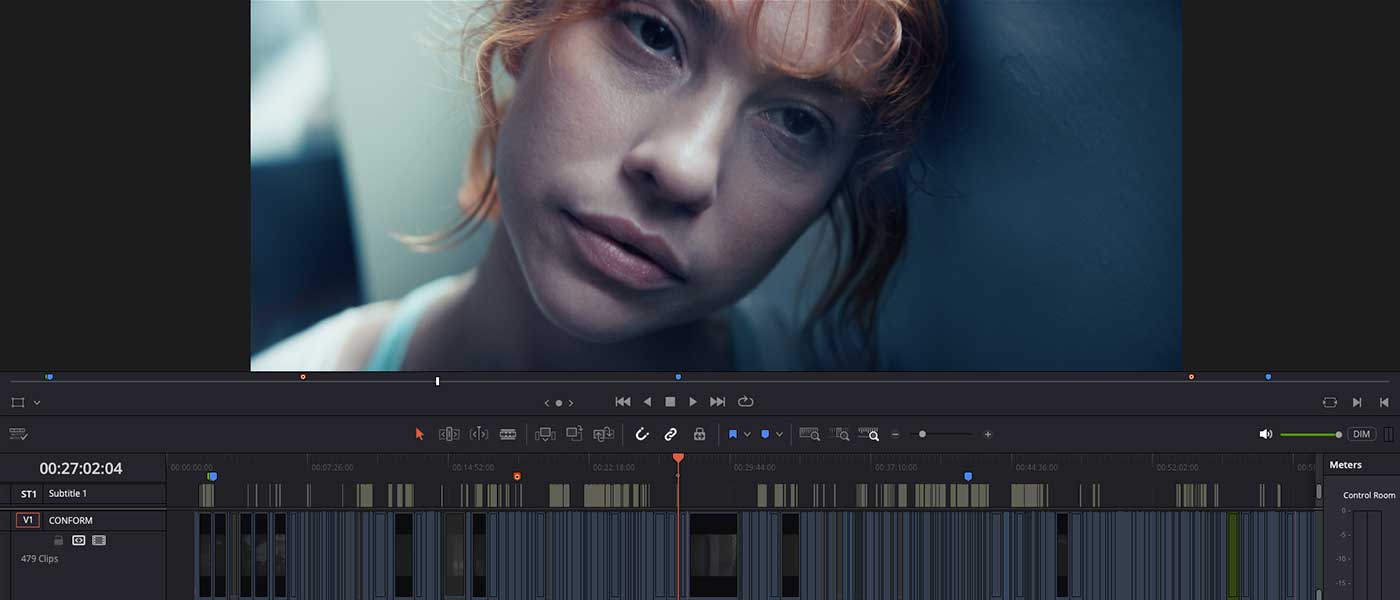The height and width of the screenshot is (600, 1400).
Task: Click the V1 destination track selector
Action: (28, 520)
